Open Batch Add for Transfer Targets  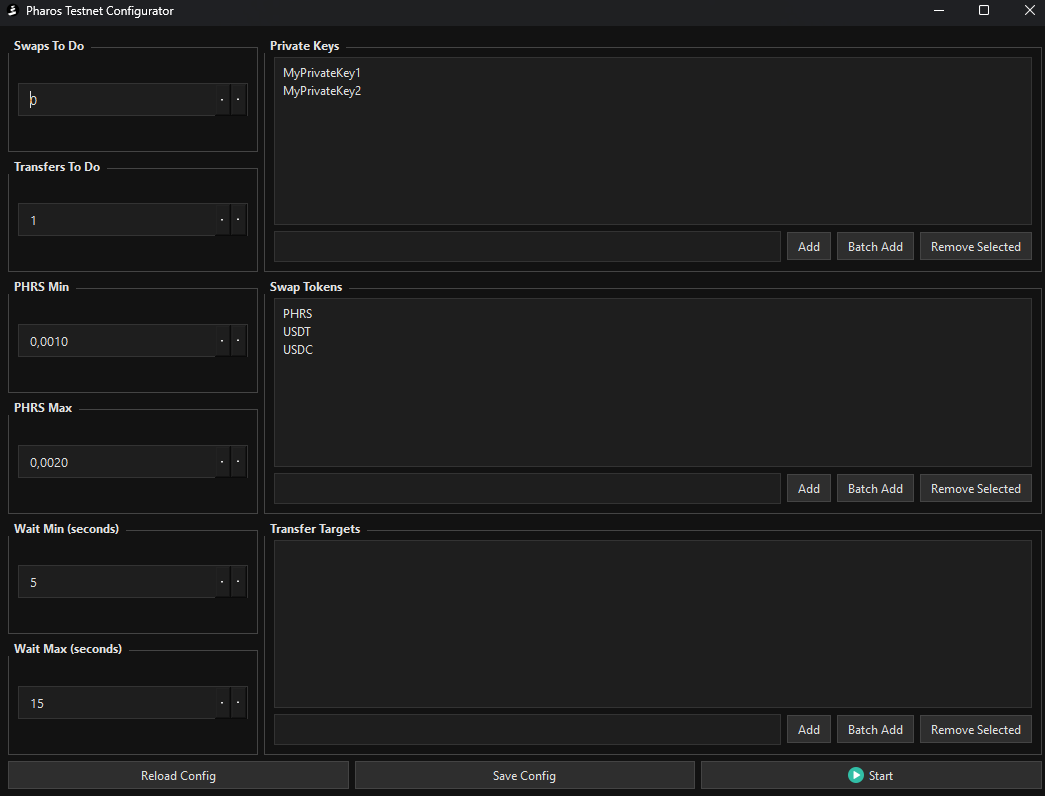coord(875,729)
